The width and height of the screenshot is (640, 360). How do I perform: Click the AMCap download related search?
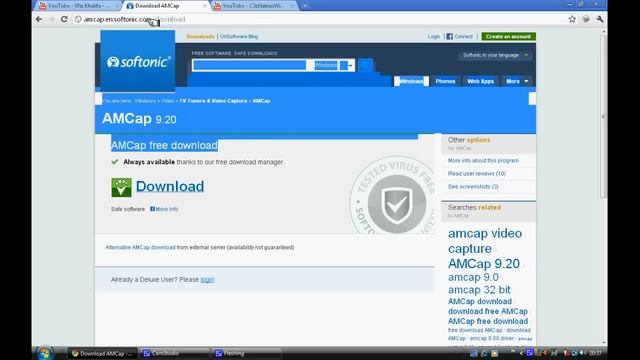pyautogui.click(x=480, y=301)
